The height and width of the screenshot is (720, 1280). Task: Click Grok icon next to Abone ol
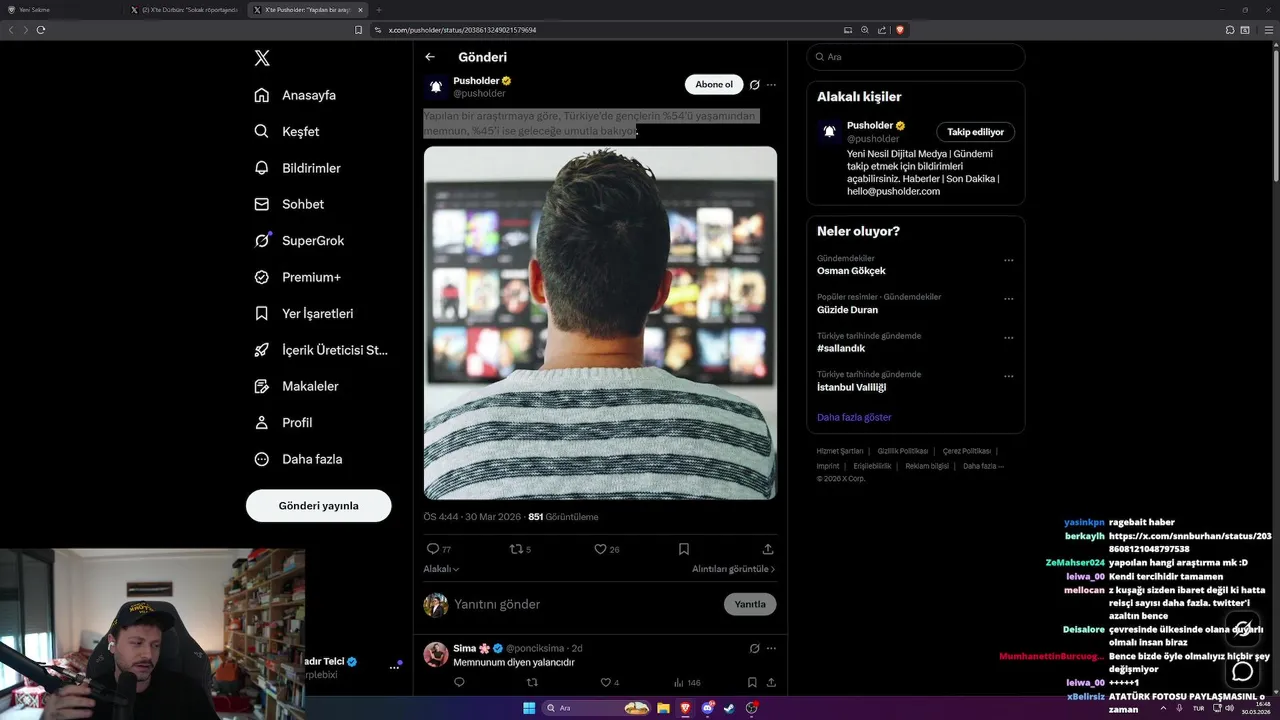pos(755,85)
